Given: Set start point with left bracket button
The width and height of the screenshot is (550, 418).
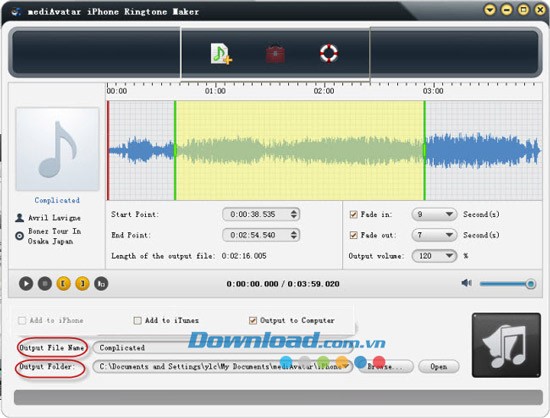Looking at the screenshot, I should pyautogui.click(x=63, y=283).
